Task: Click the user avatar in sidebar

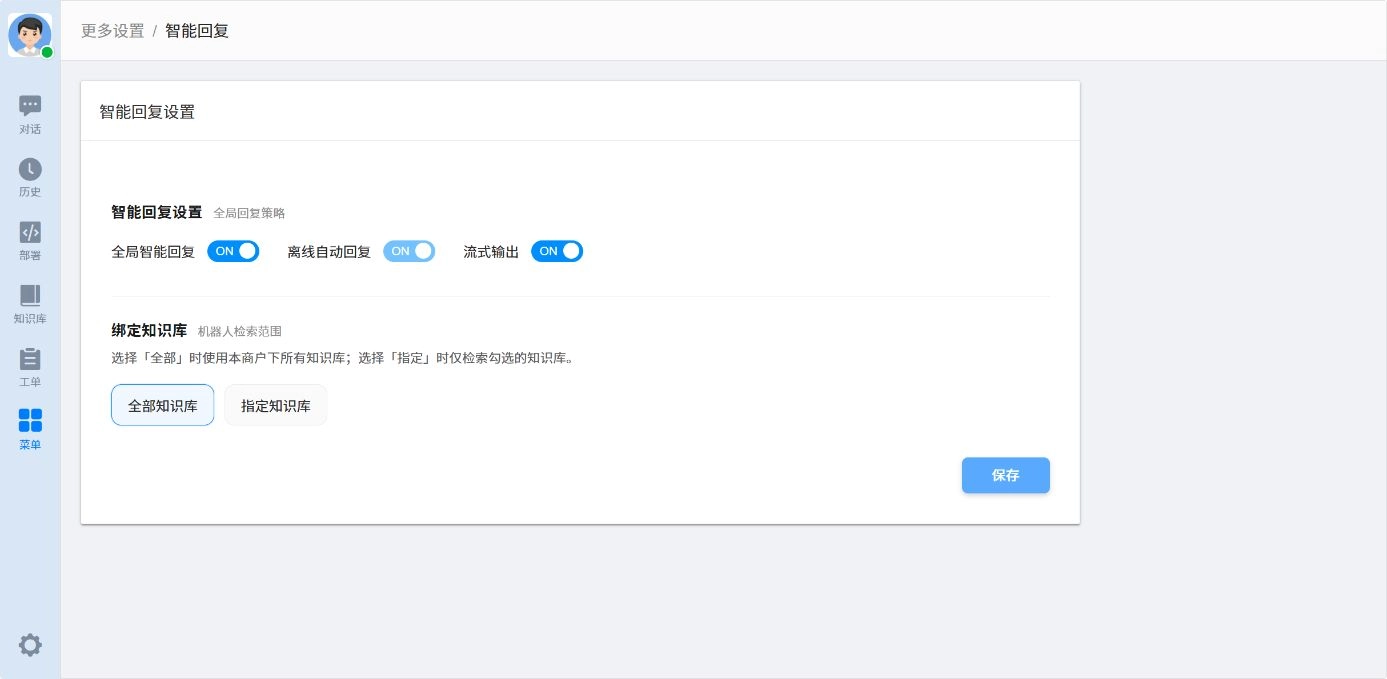Action: click(x=30, y=35)
